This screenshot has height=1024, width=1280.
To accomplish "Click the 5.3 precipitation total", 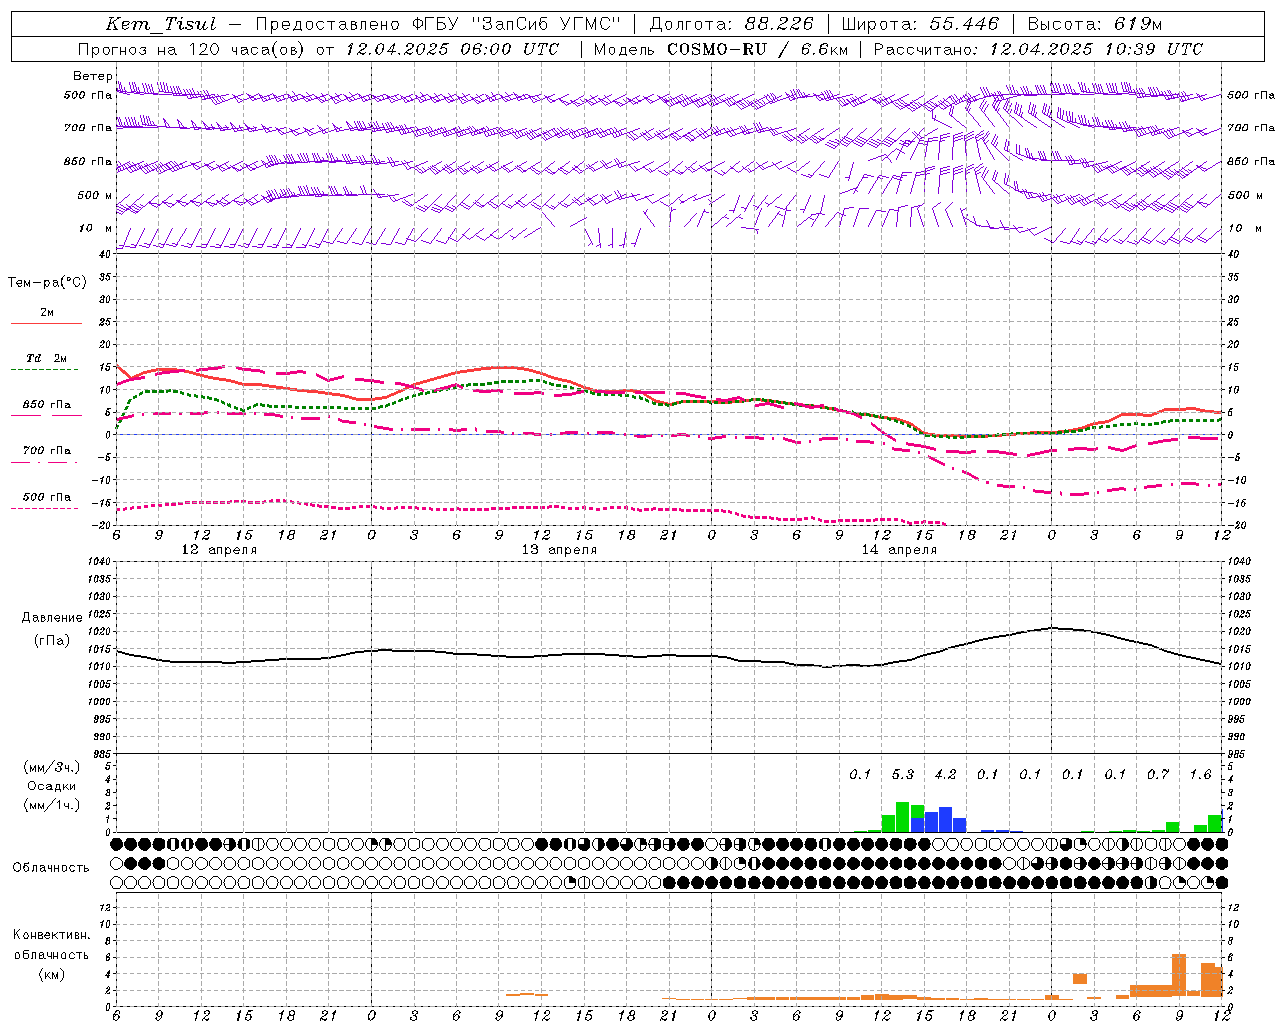I will pos(902,775).
